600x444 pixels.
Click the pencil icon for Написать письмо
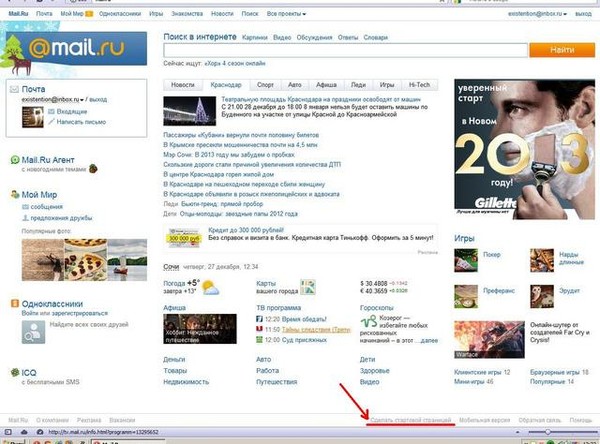tap(51, 122)
